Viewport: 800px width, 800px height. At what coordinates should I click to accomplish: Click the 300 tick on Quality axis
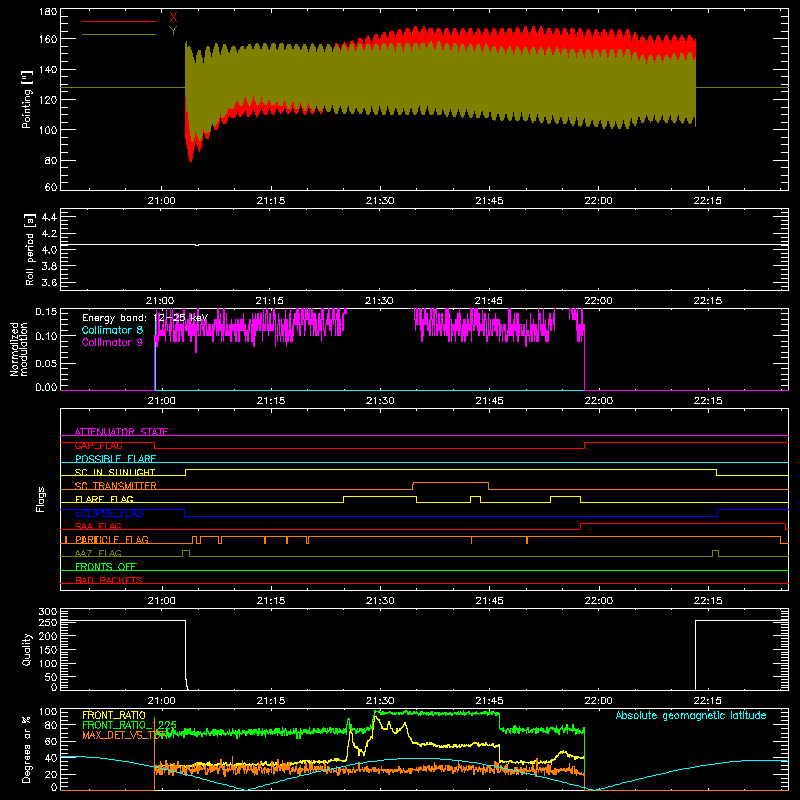[x=48, y=611]
